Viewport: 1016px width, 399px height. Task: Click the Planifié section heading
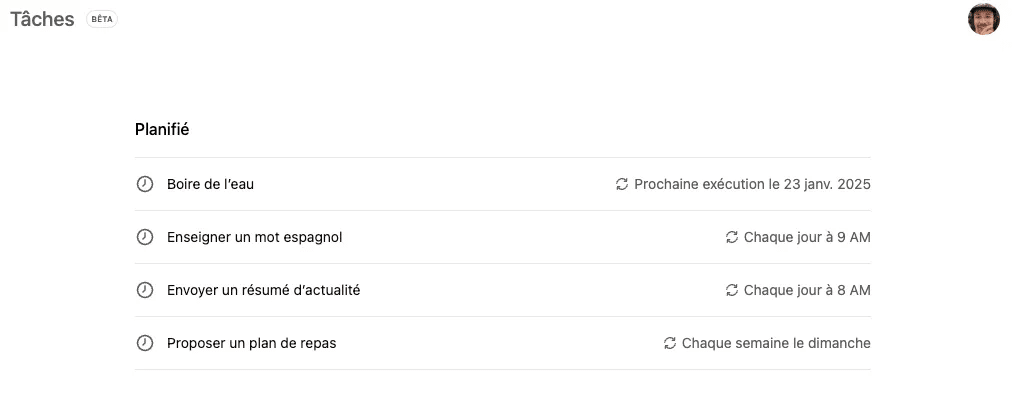162,130
